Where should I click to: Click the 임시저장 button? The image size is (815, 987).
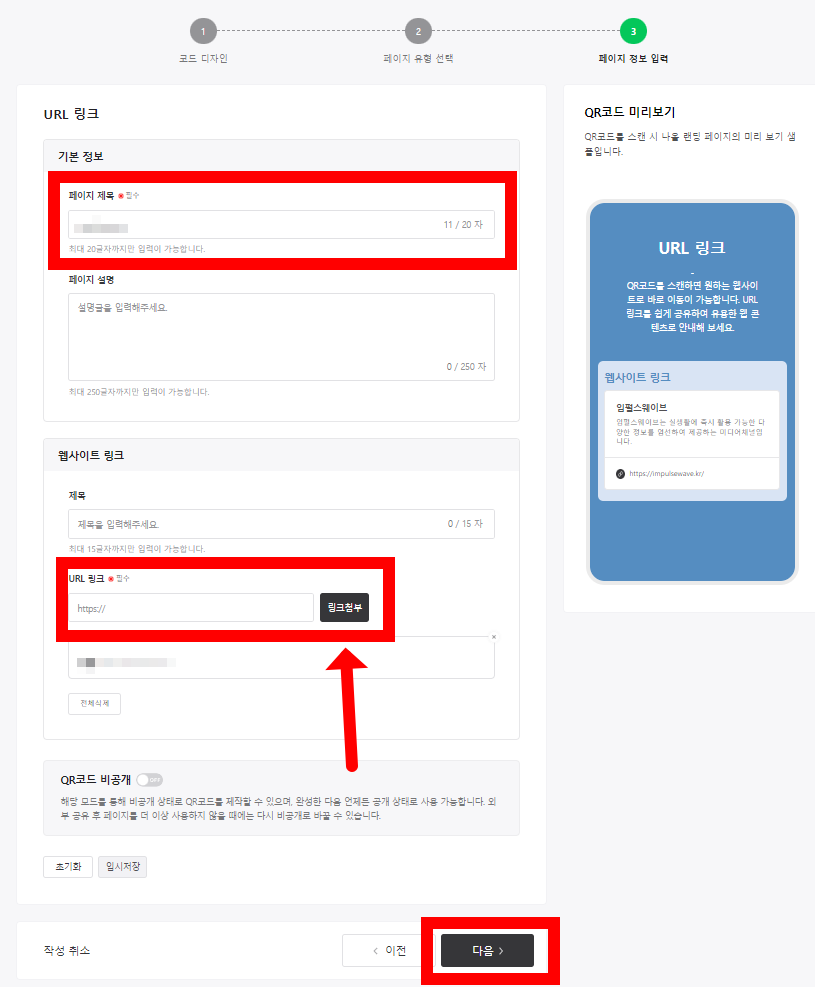click(x=123, y=867)
